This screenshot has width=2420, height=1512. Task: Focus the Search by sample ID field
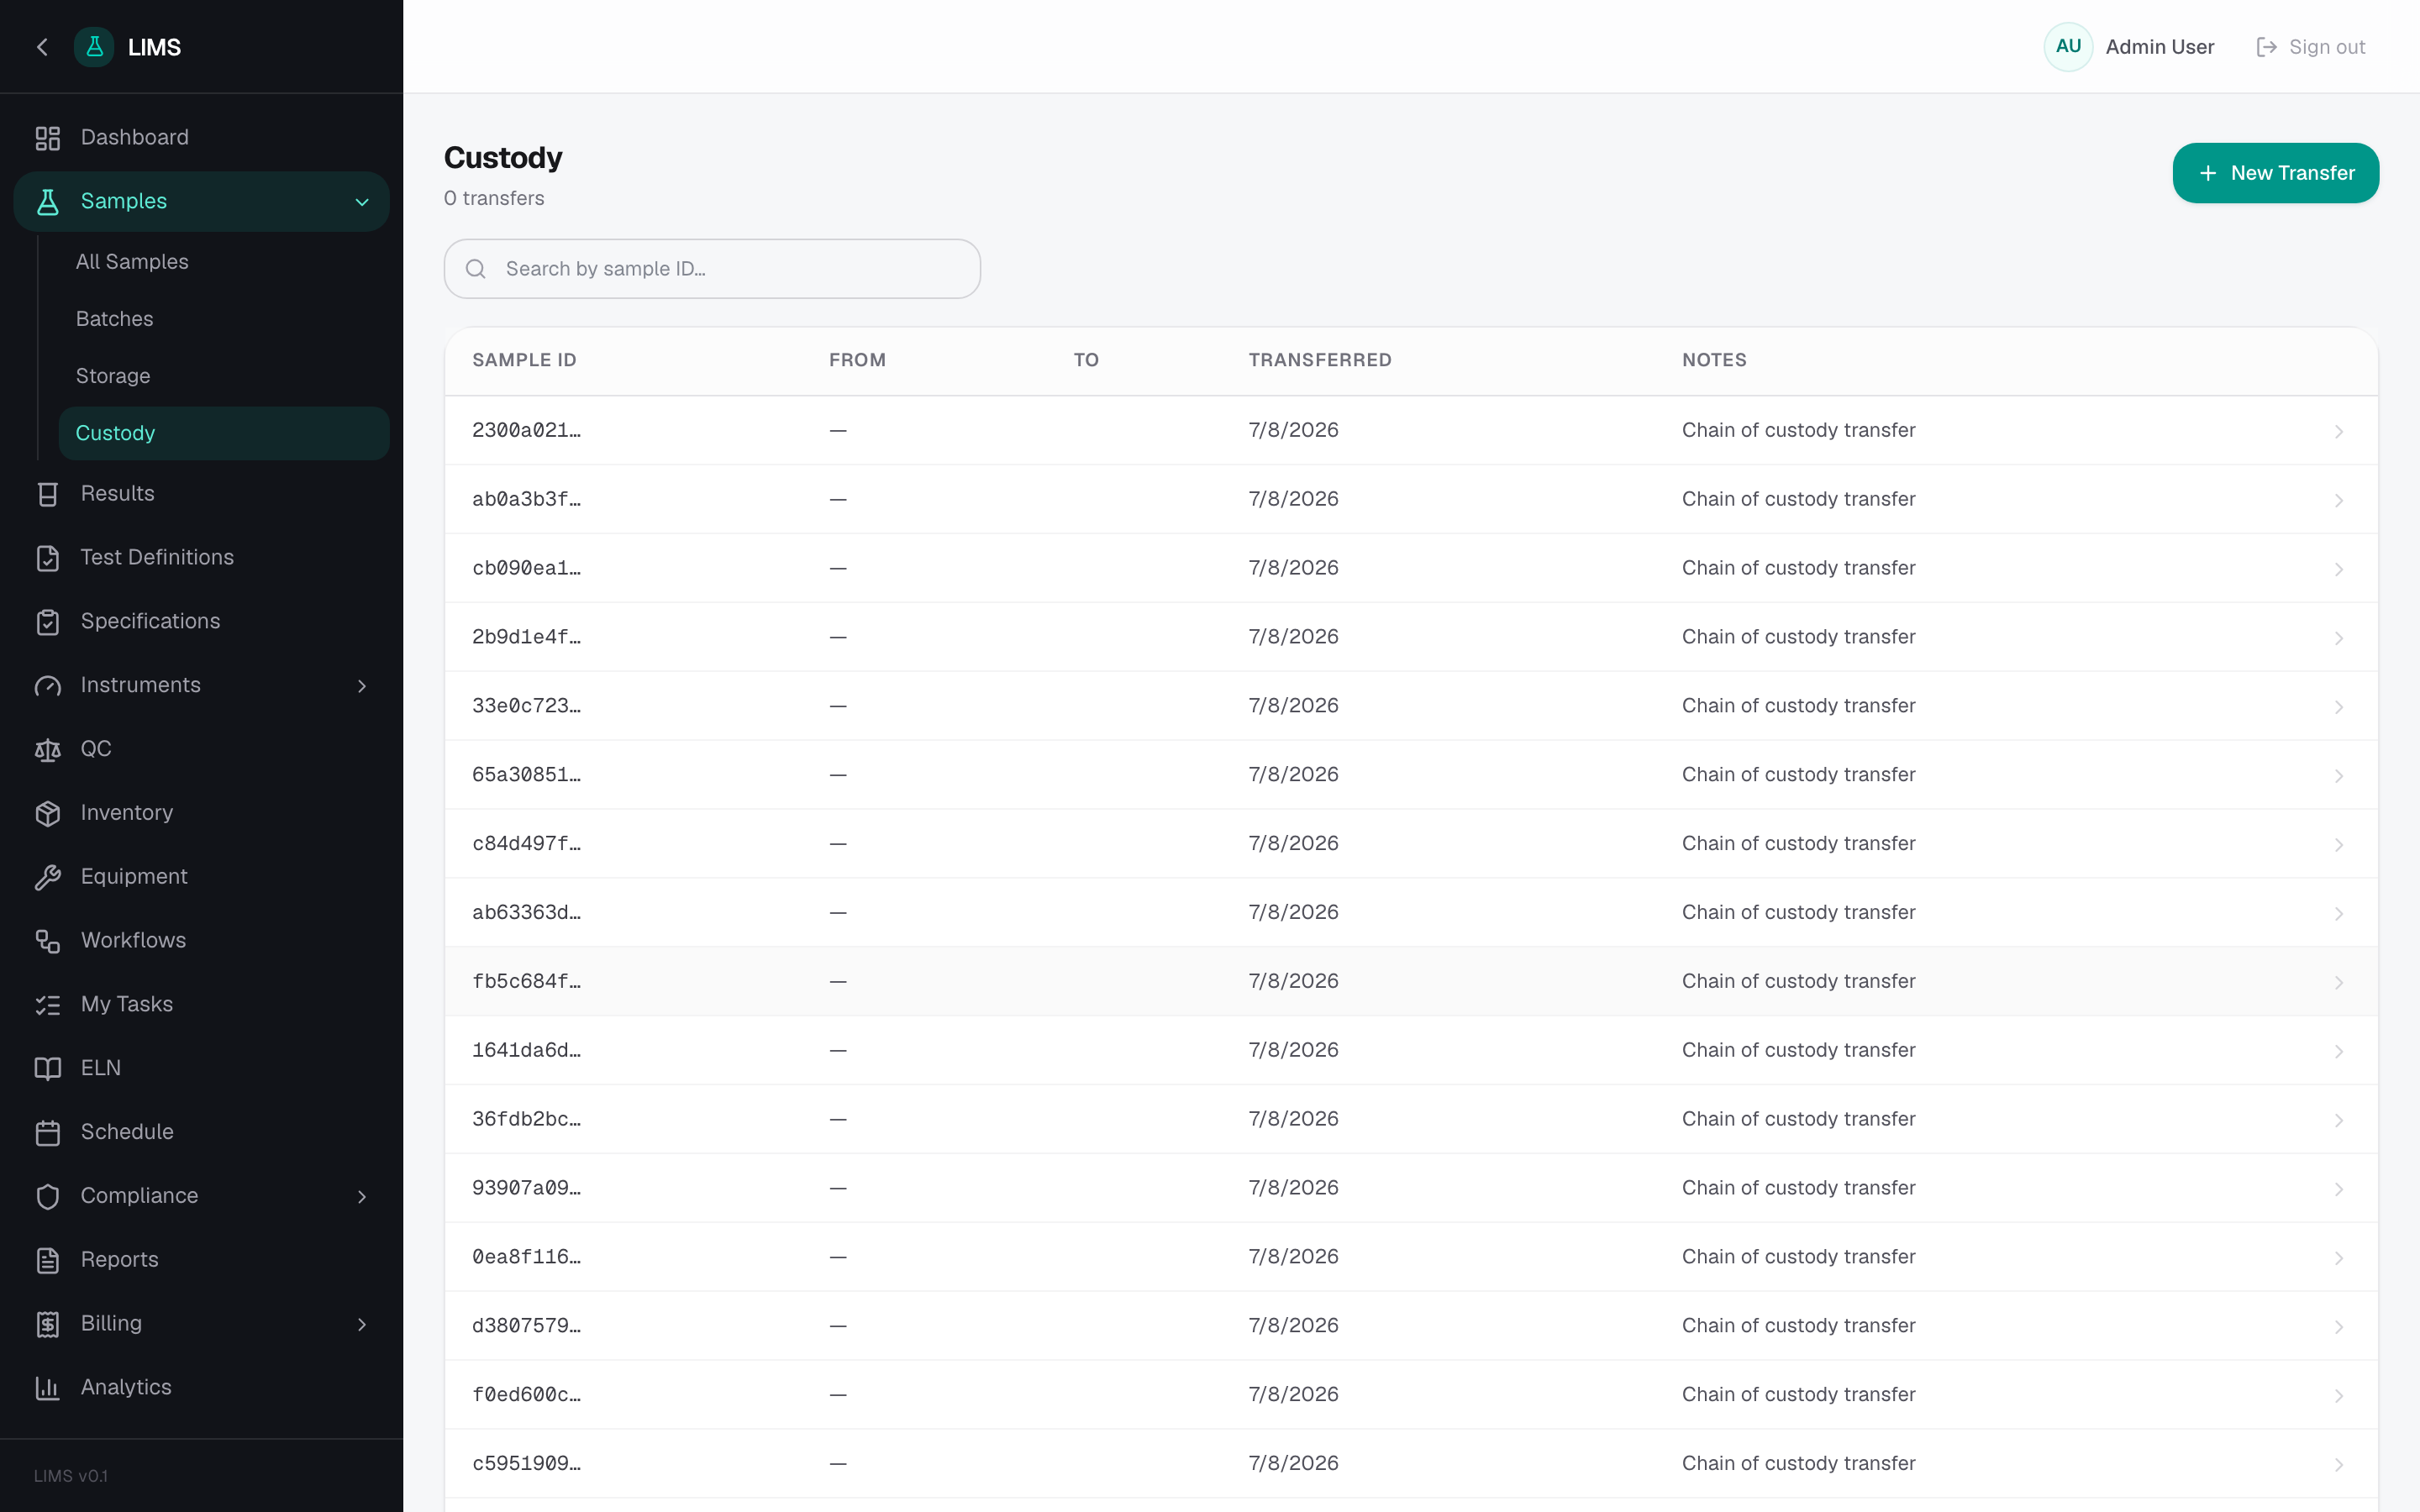click(x=712, y=269)
